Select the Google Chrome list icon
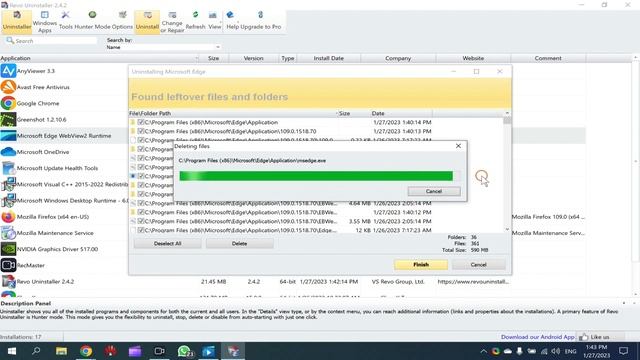This screenshot has height=360, width=640. point(8,103)
